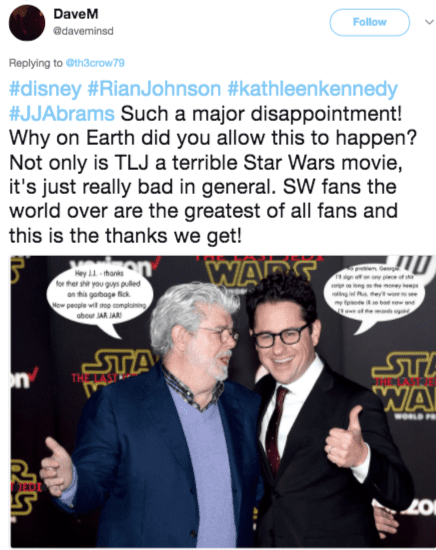436x550 pixels.
Task: Expand the tweet options chevron
Action: pyautogui.click(x=429, y=22)
